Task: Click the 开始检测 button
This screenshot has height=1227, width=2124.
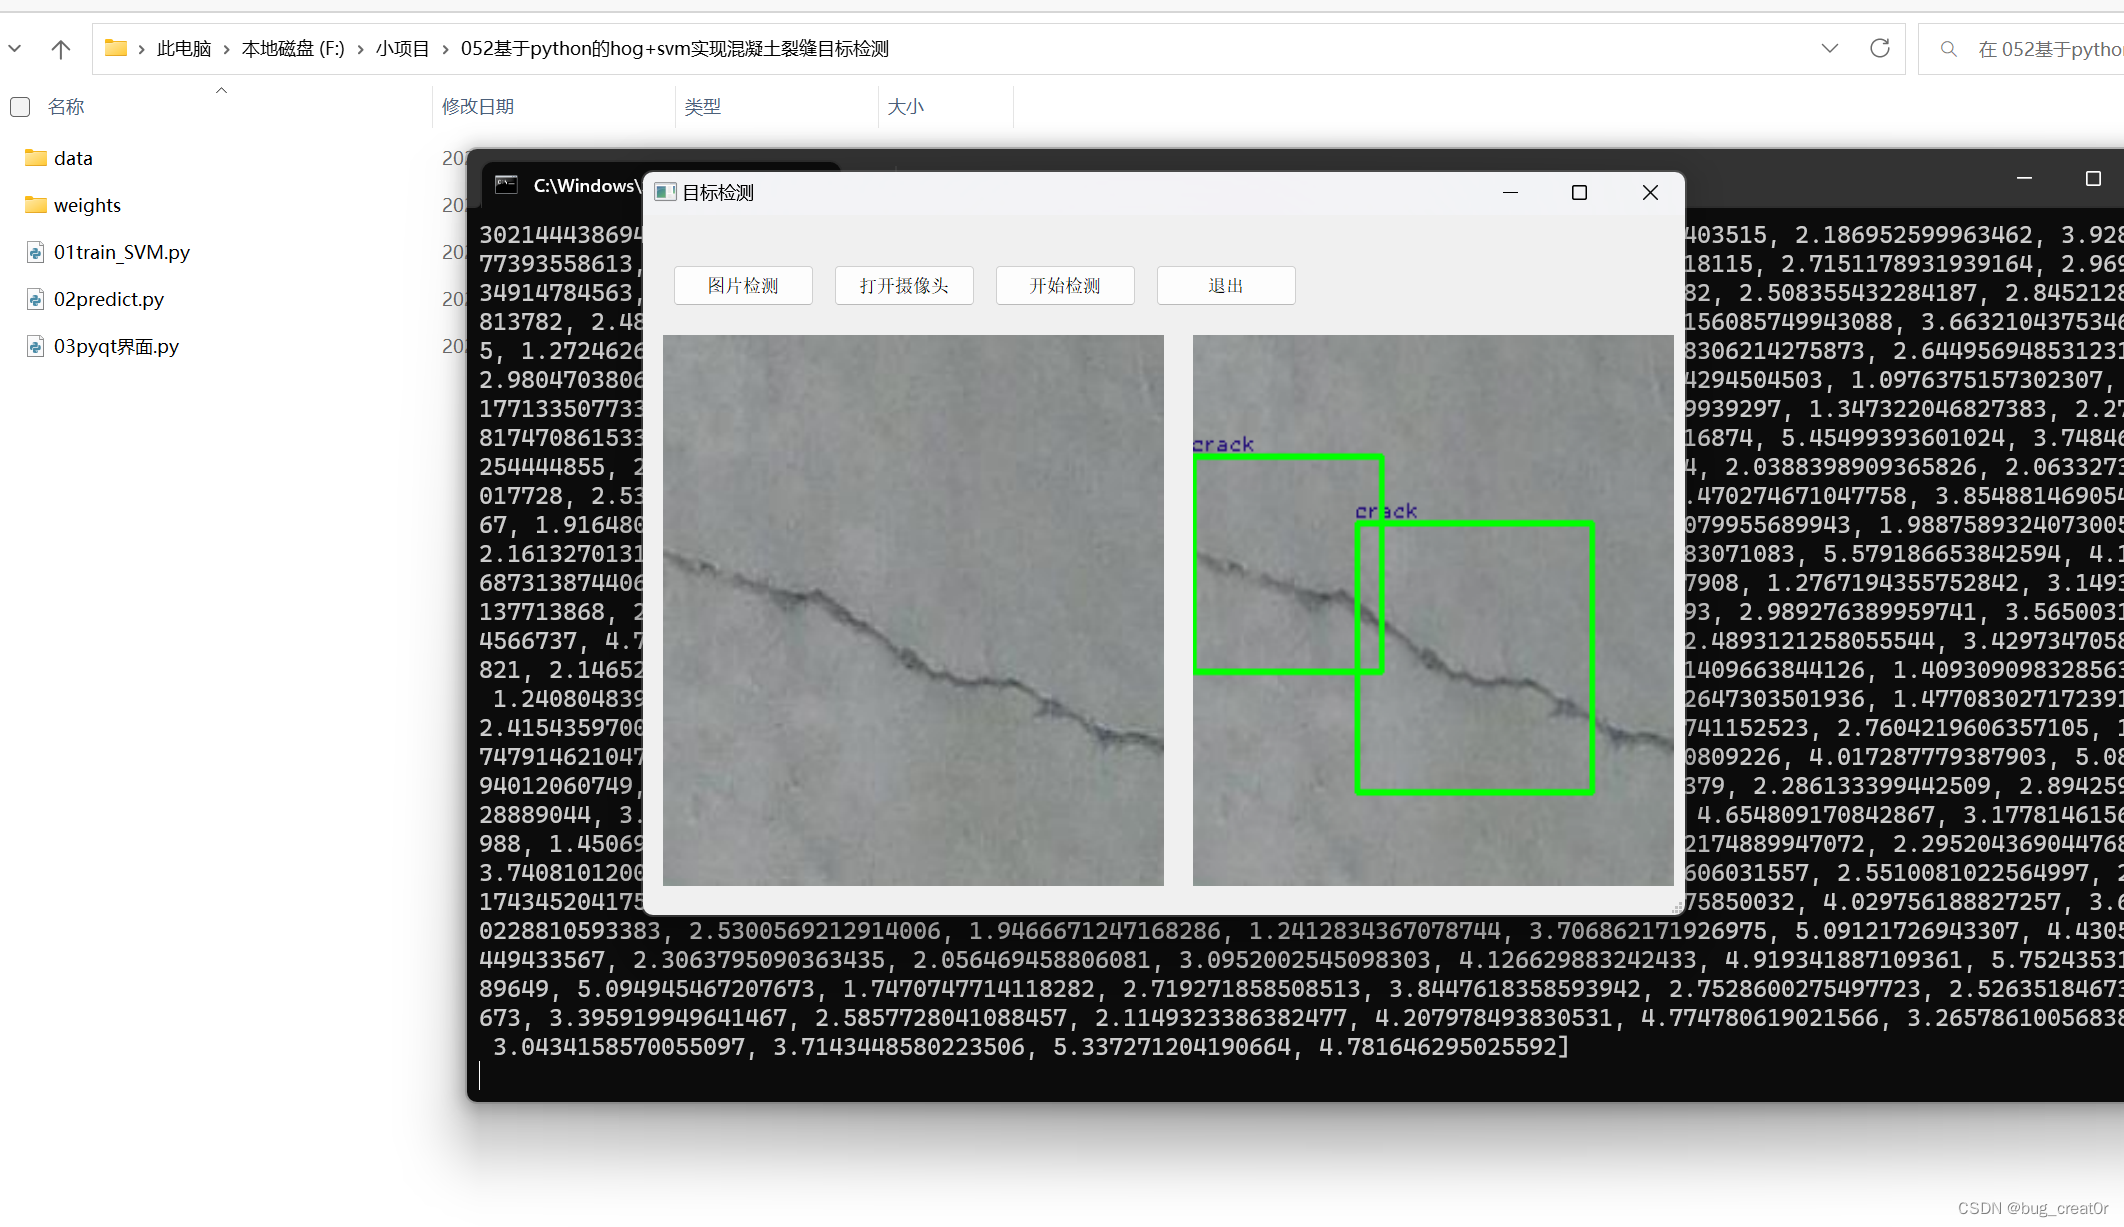Action: point(1065,286)
